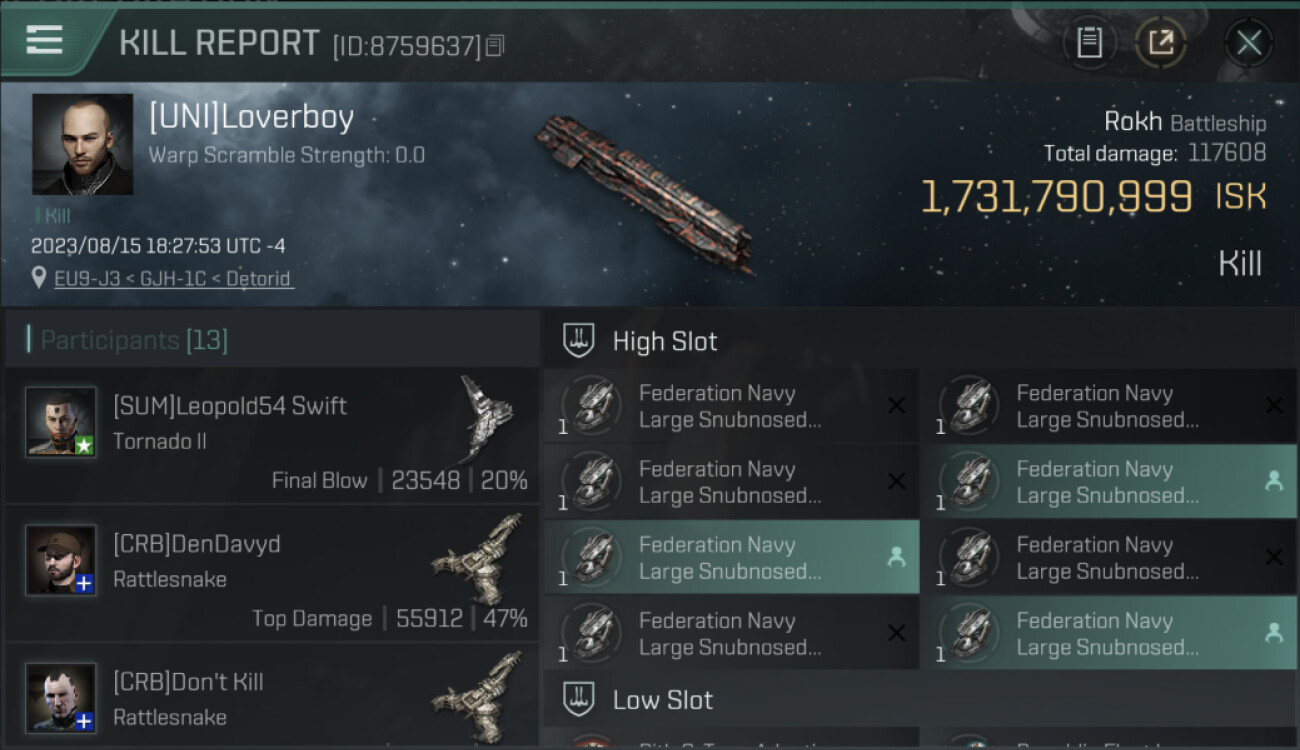The width and height of the screenshot is (1300, 750).
Task: Click the Low Slot shield icon
Action: [x=578, y=700]
